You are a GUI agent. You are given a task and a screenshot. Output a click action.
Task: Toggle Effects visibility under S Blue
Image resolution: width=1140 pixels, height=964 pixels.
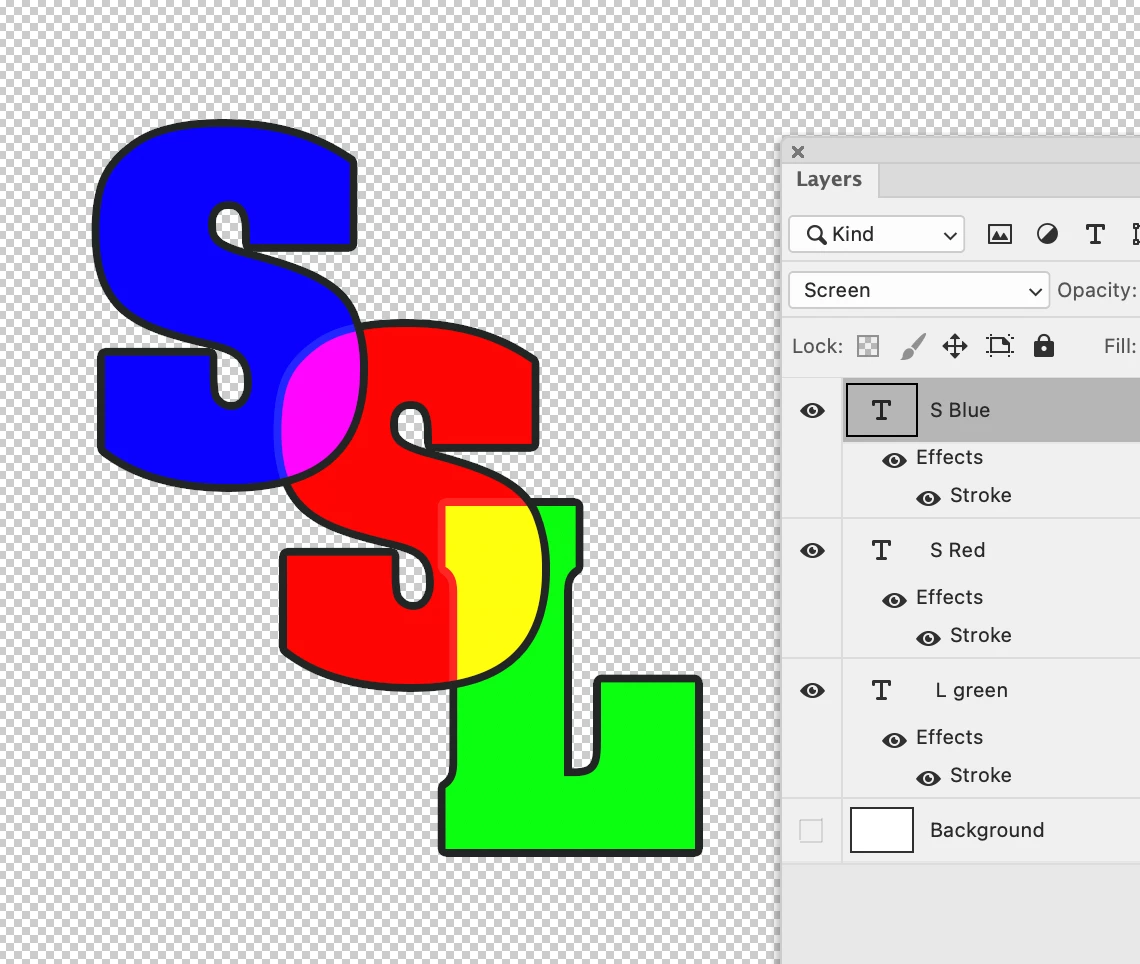tap(894, 460)
